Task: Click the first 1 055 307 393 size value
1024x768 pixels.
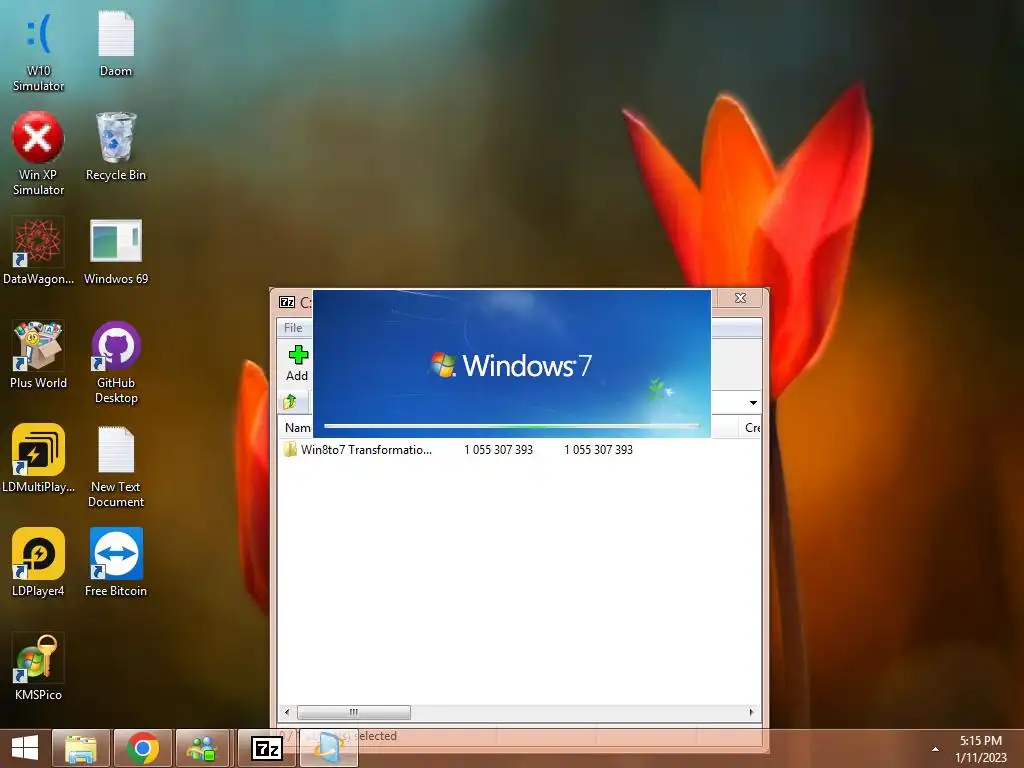Action: [x=498, y=449]
